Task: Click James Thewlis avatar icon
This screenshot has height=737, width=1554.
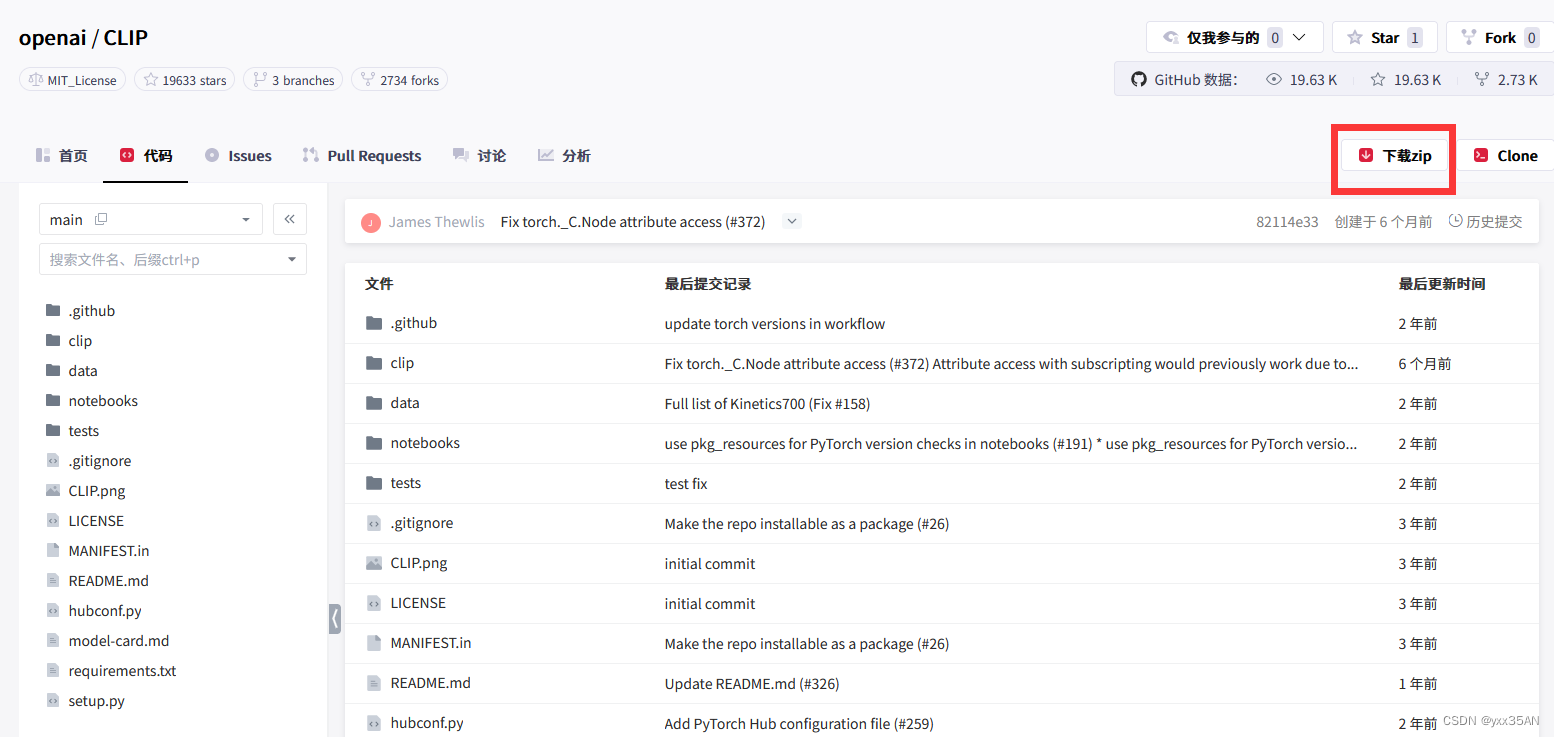Action: pyautogui.click(x=371, y=222)
